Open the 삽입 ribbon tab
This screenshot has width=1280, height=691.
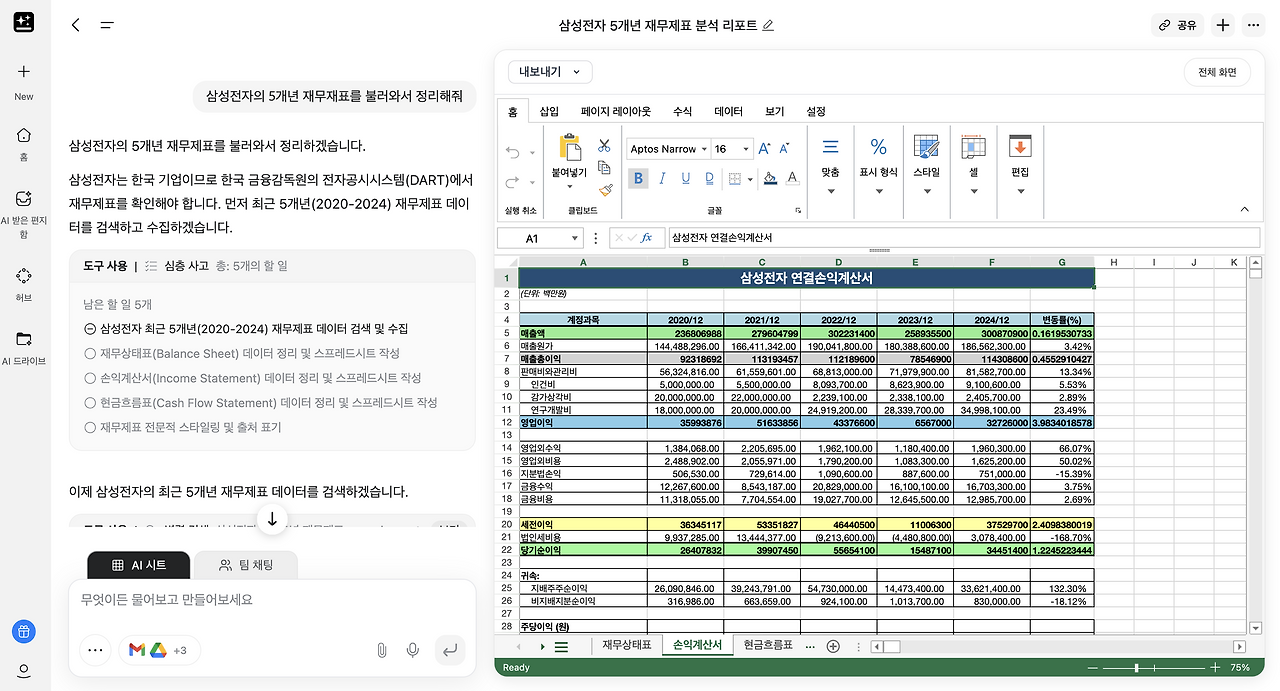point(549,112)
